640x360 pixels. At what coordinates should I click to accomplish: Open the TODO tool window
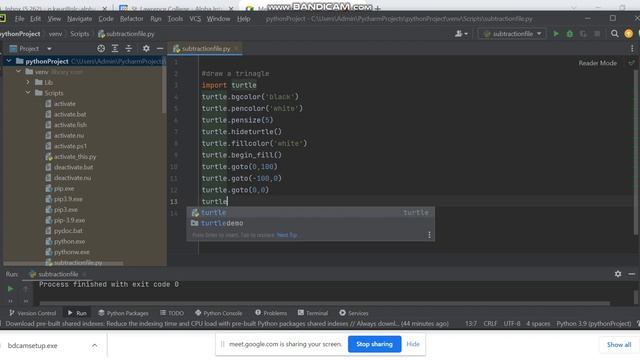[172, 313]
